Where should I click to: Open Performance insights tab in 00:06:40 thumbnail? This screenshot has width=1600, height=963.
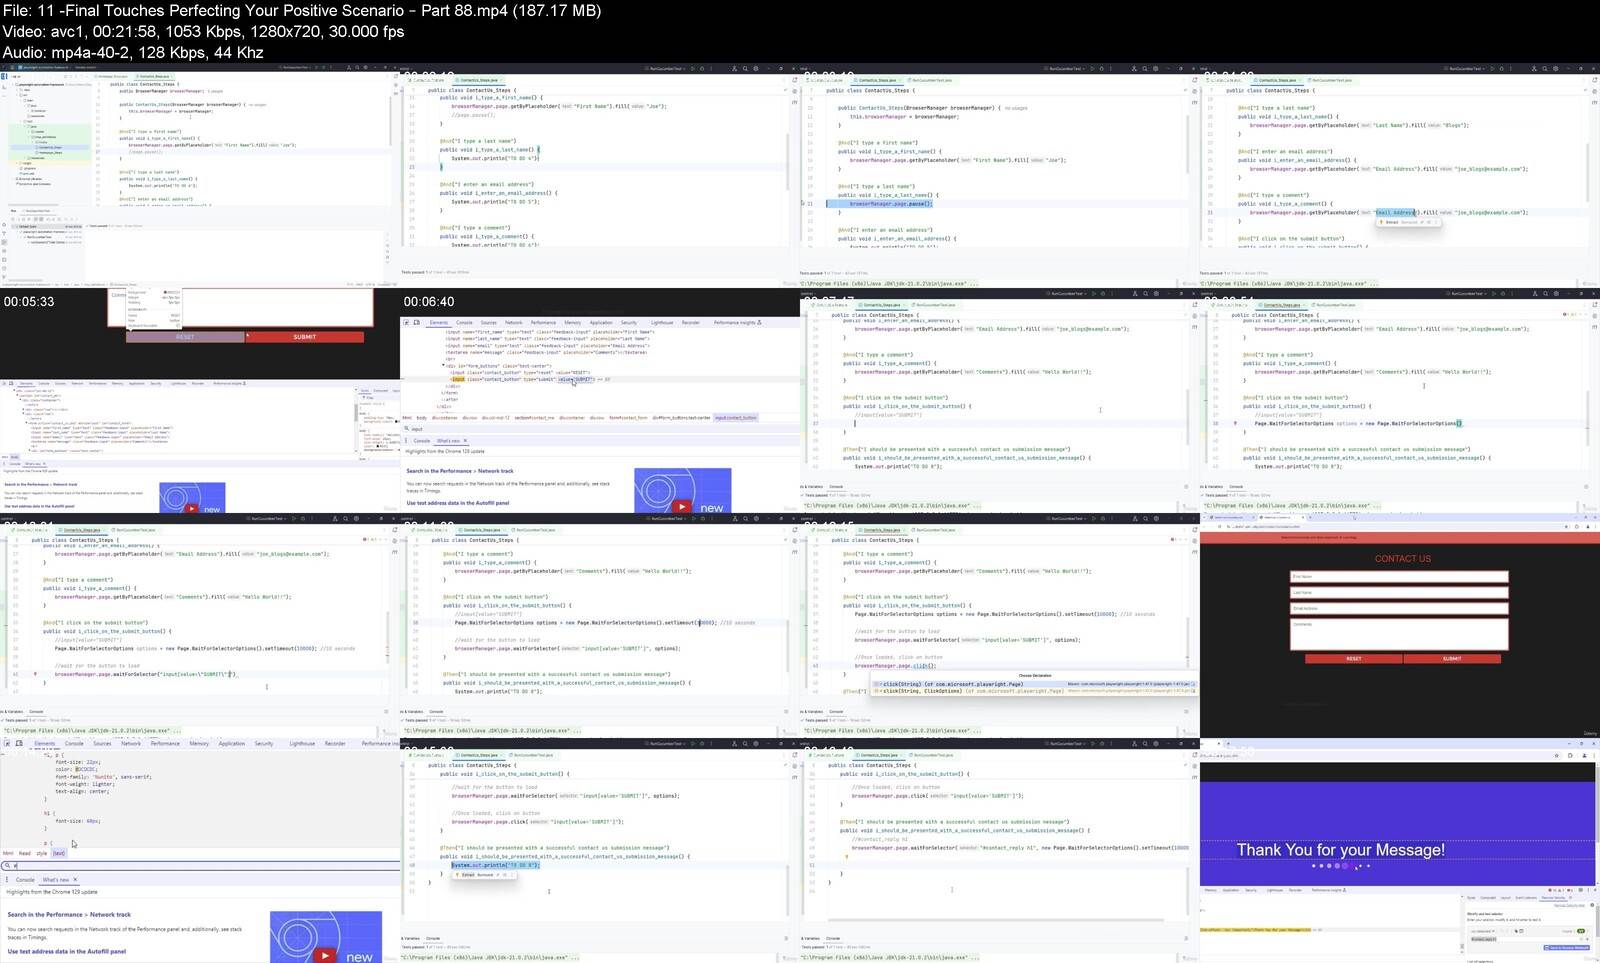click(x=738, y=323)
